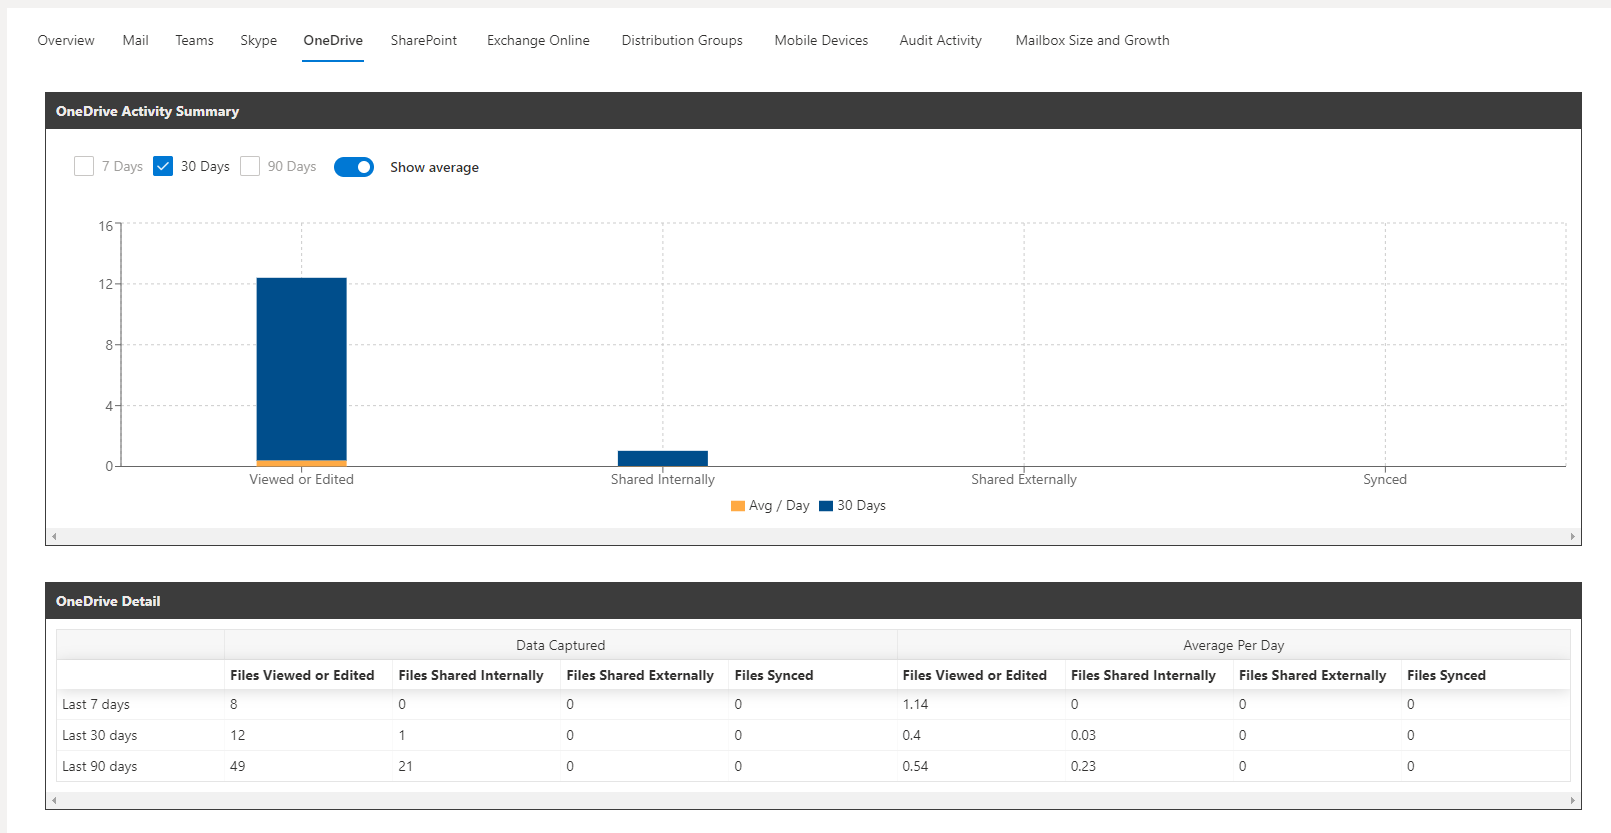Enable the 90 Days checkbox
Viewport: 1611px width, 833px height.
coord(250,166)
